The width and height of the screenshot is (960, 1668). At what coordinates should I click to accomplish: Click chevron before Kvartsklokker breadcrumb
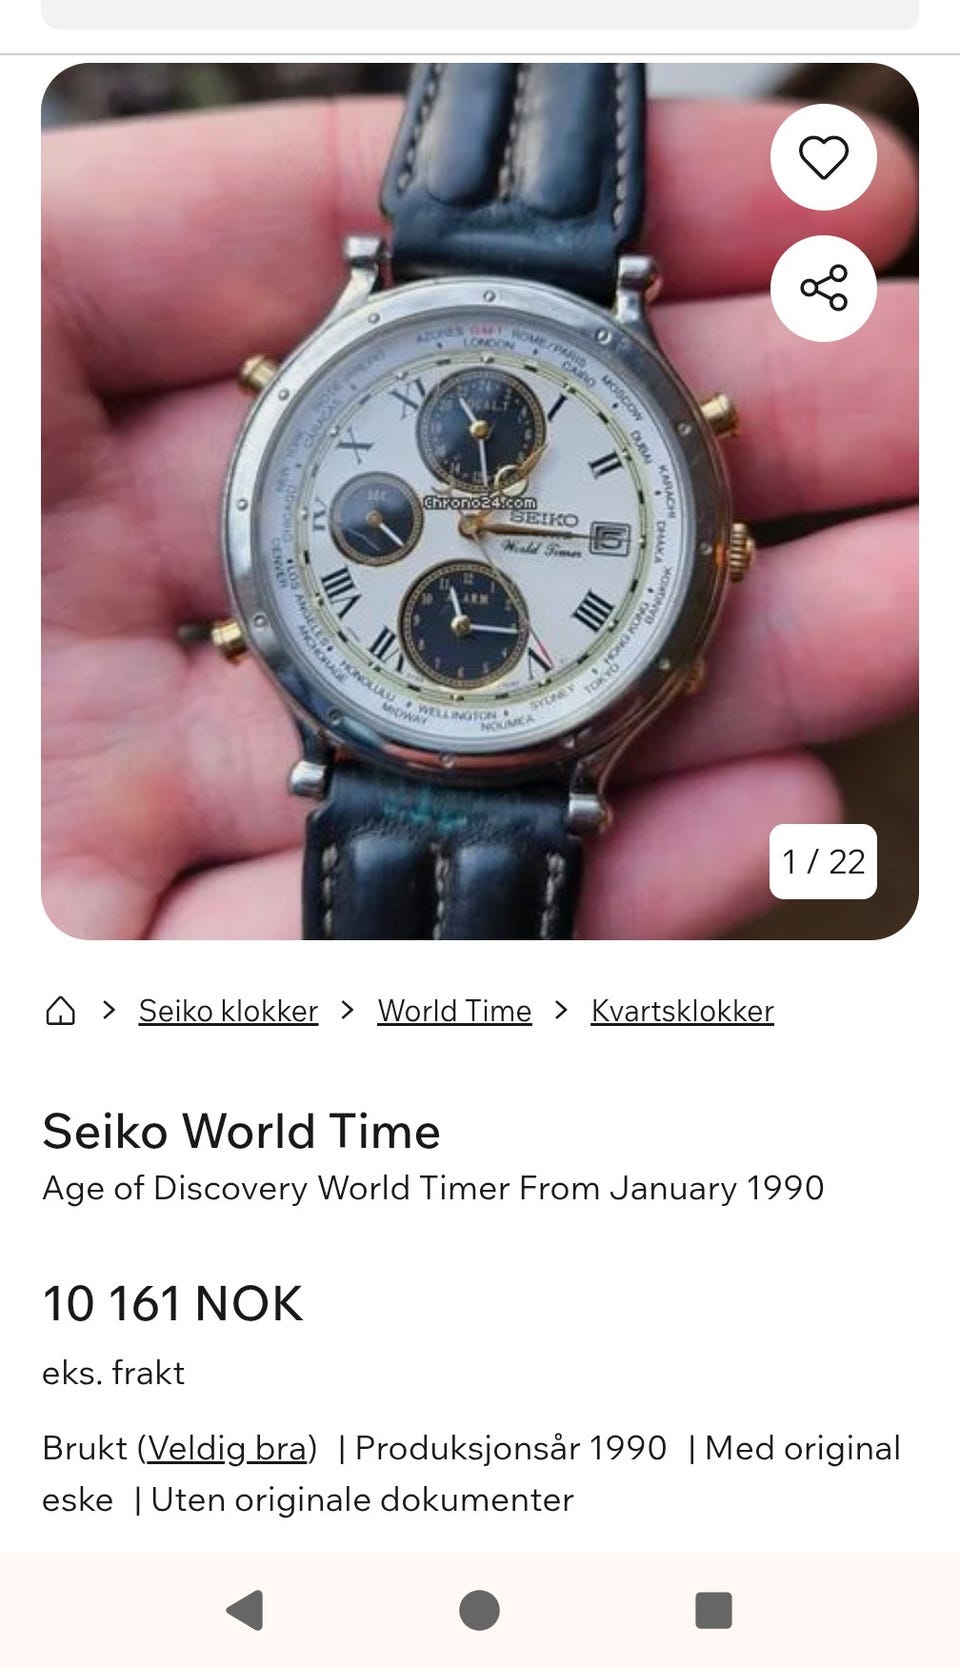click(x=561, y=1011)
